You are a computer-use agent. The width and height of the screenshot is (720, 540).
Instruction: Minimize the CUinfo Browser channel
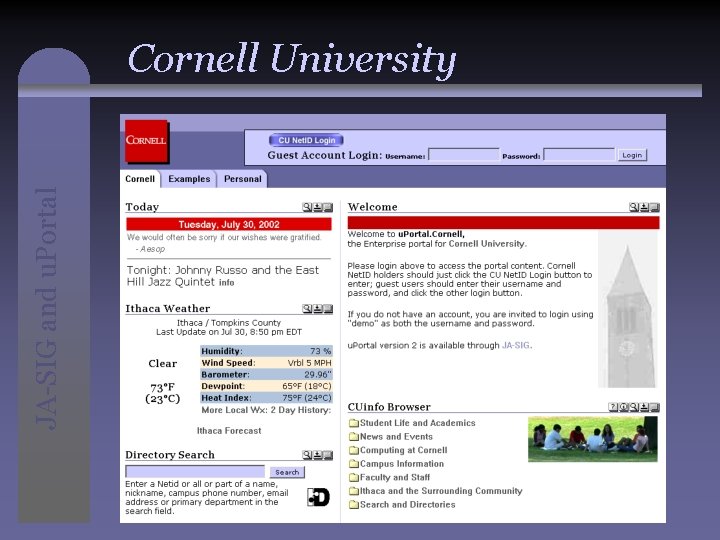click(644, 407)
